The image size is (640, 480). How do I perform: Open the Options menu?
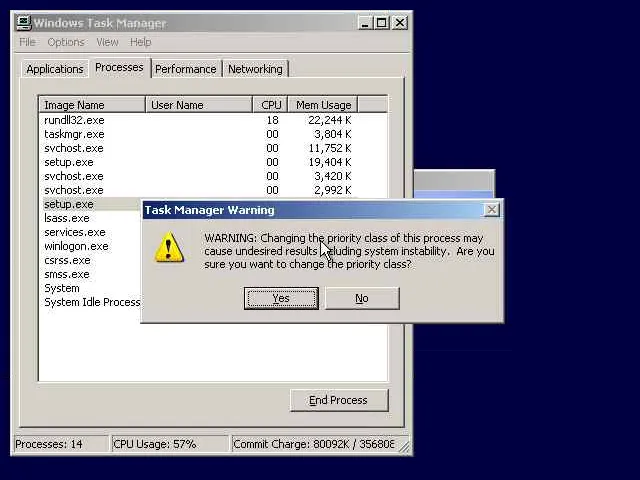pyautogui.click(x=66, y=42)
